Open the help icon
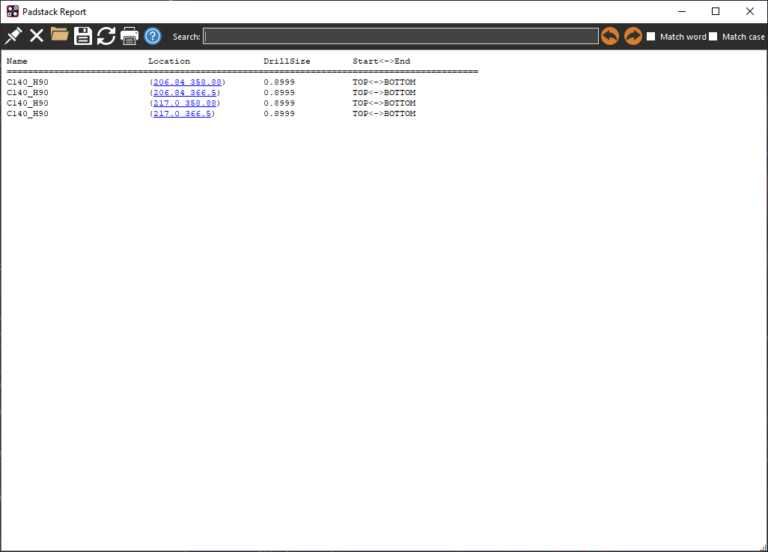The width and height of the screenshot is (768, 552). click(153, 36)
